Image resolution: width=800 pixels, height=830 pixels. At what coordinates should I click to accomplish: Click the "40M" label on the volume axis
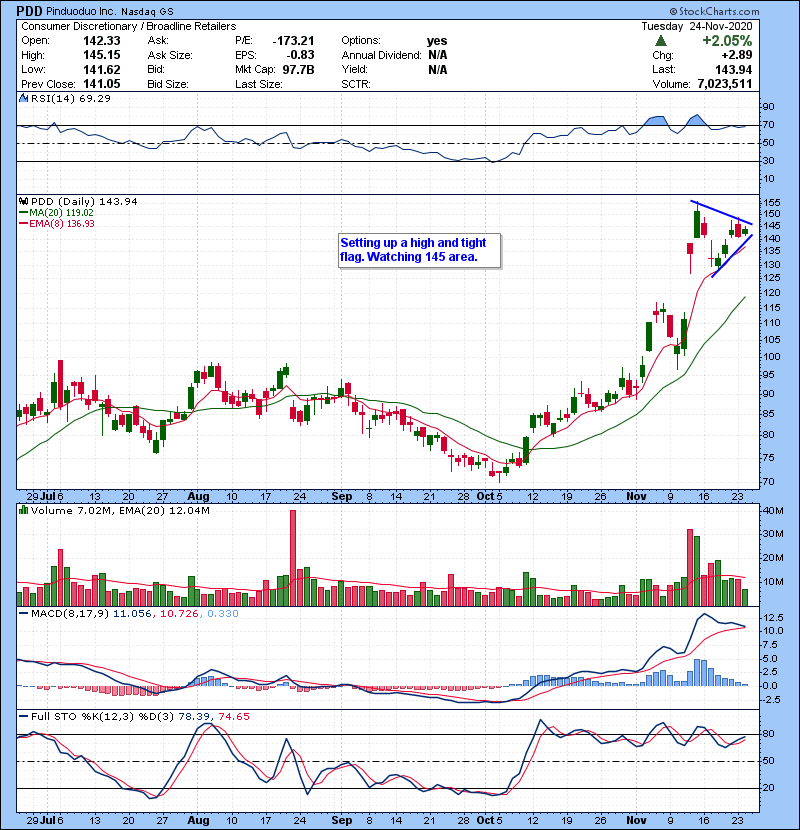tap(773, 511)
